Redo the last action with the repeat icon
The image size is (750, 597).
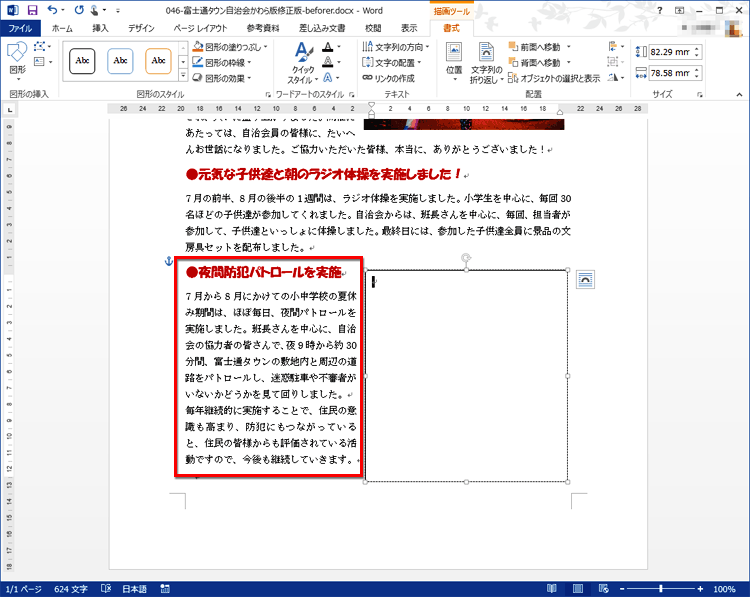[x=79, y=10]
